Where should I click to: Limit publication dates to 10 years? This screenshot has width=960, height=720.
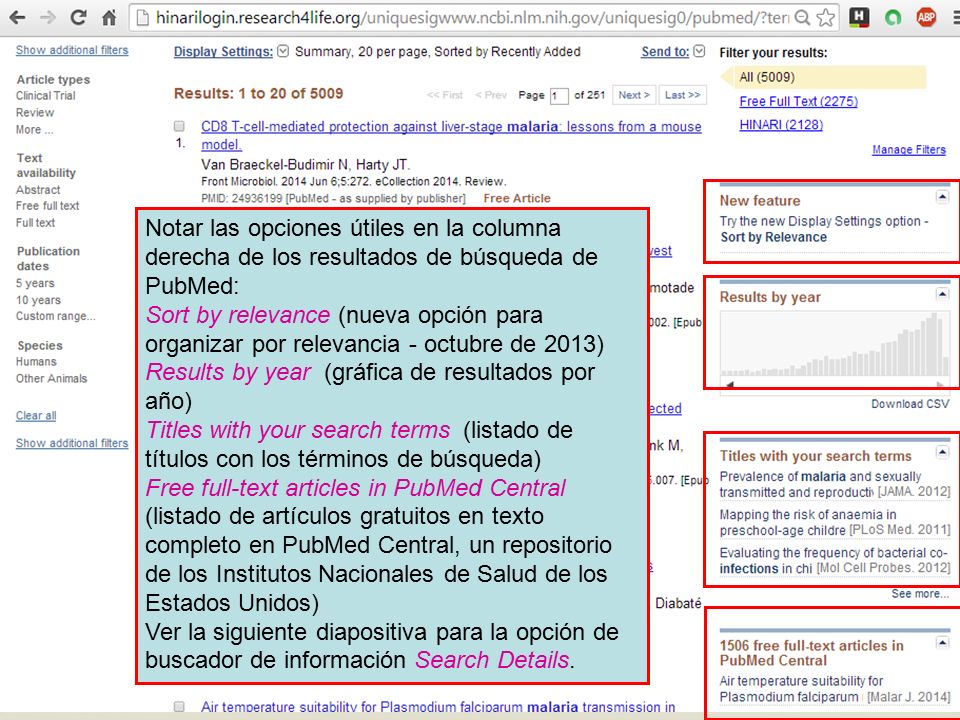[x=39, y=300]
